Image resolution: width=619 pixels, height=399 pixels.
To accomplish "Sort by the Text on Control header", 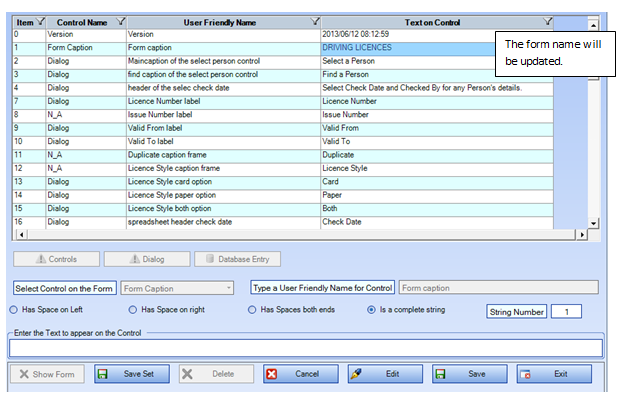I will tap(432, 22).
